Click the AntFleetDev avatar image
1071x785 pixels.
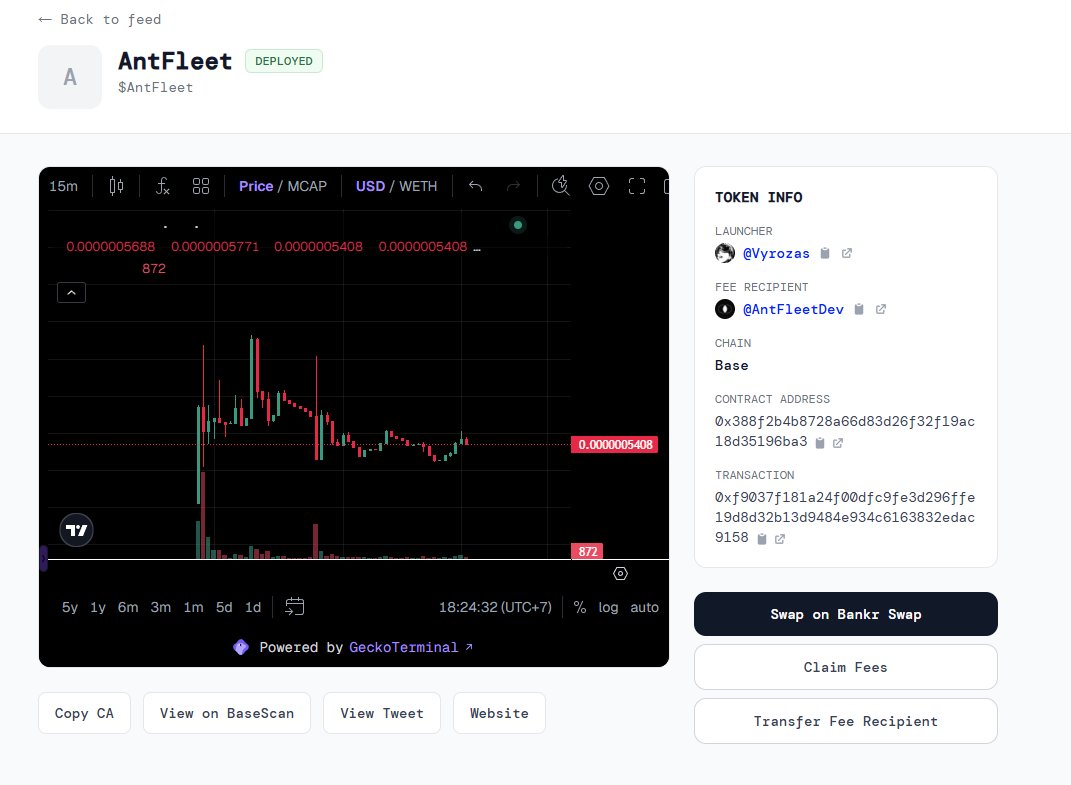[725, 309]
